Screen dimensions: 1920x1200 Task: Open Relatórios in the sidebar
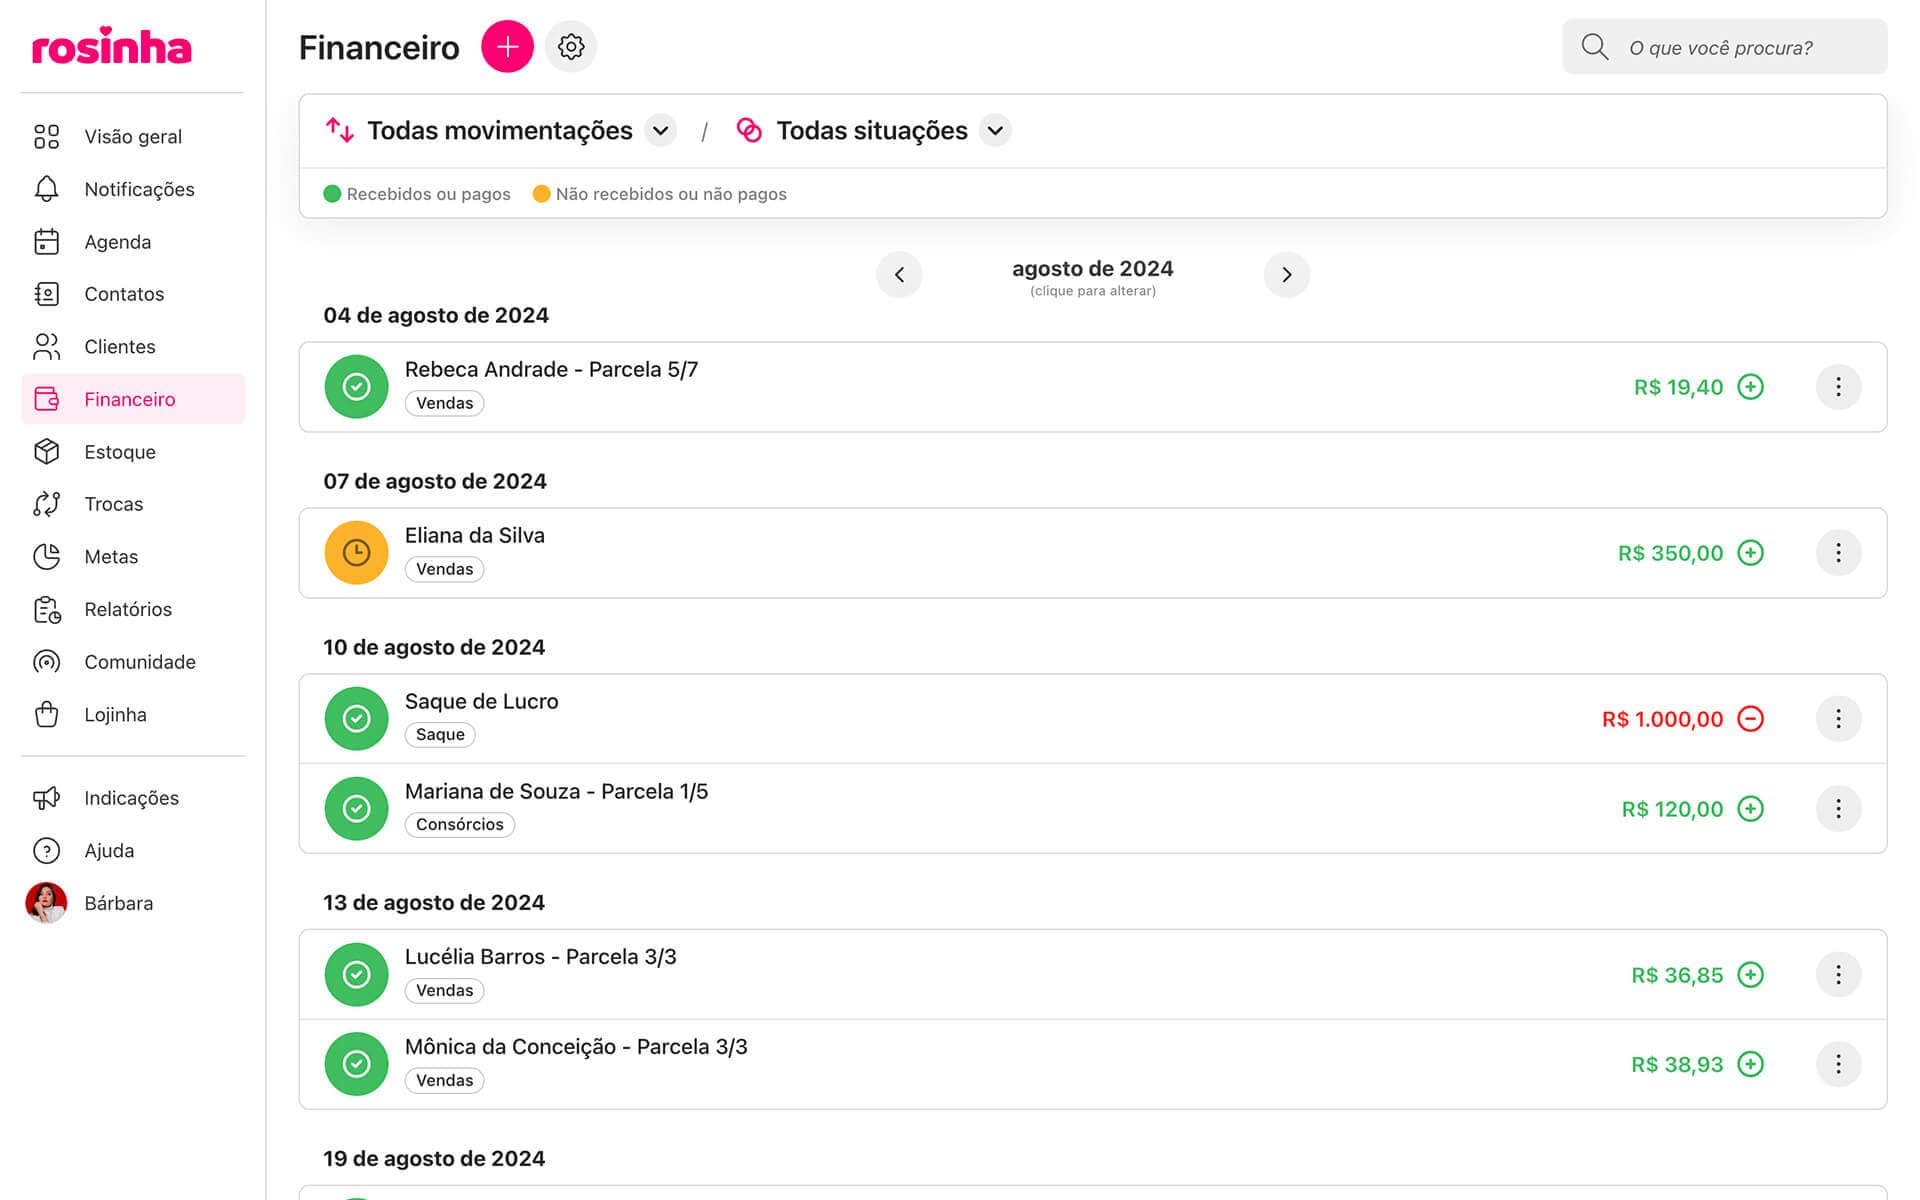128,609
